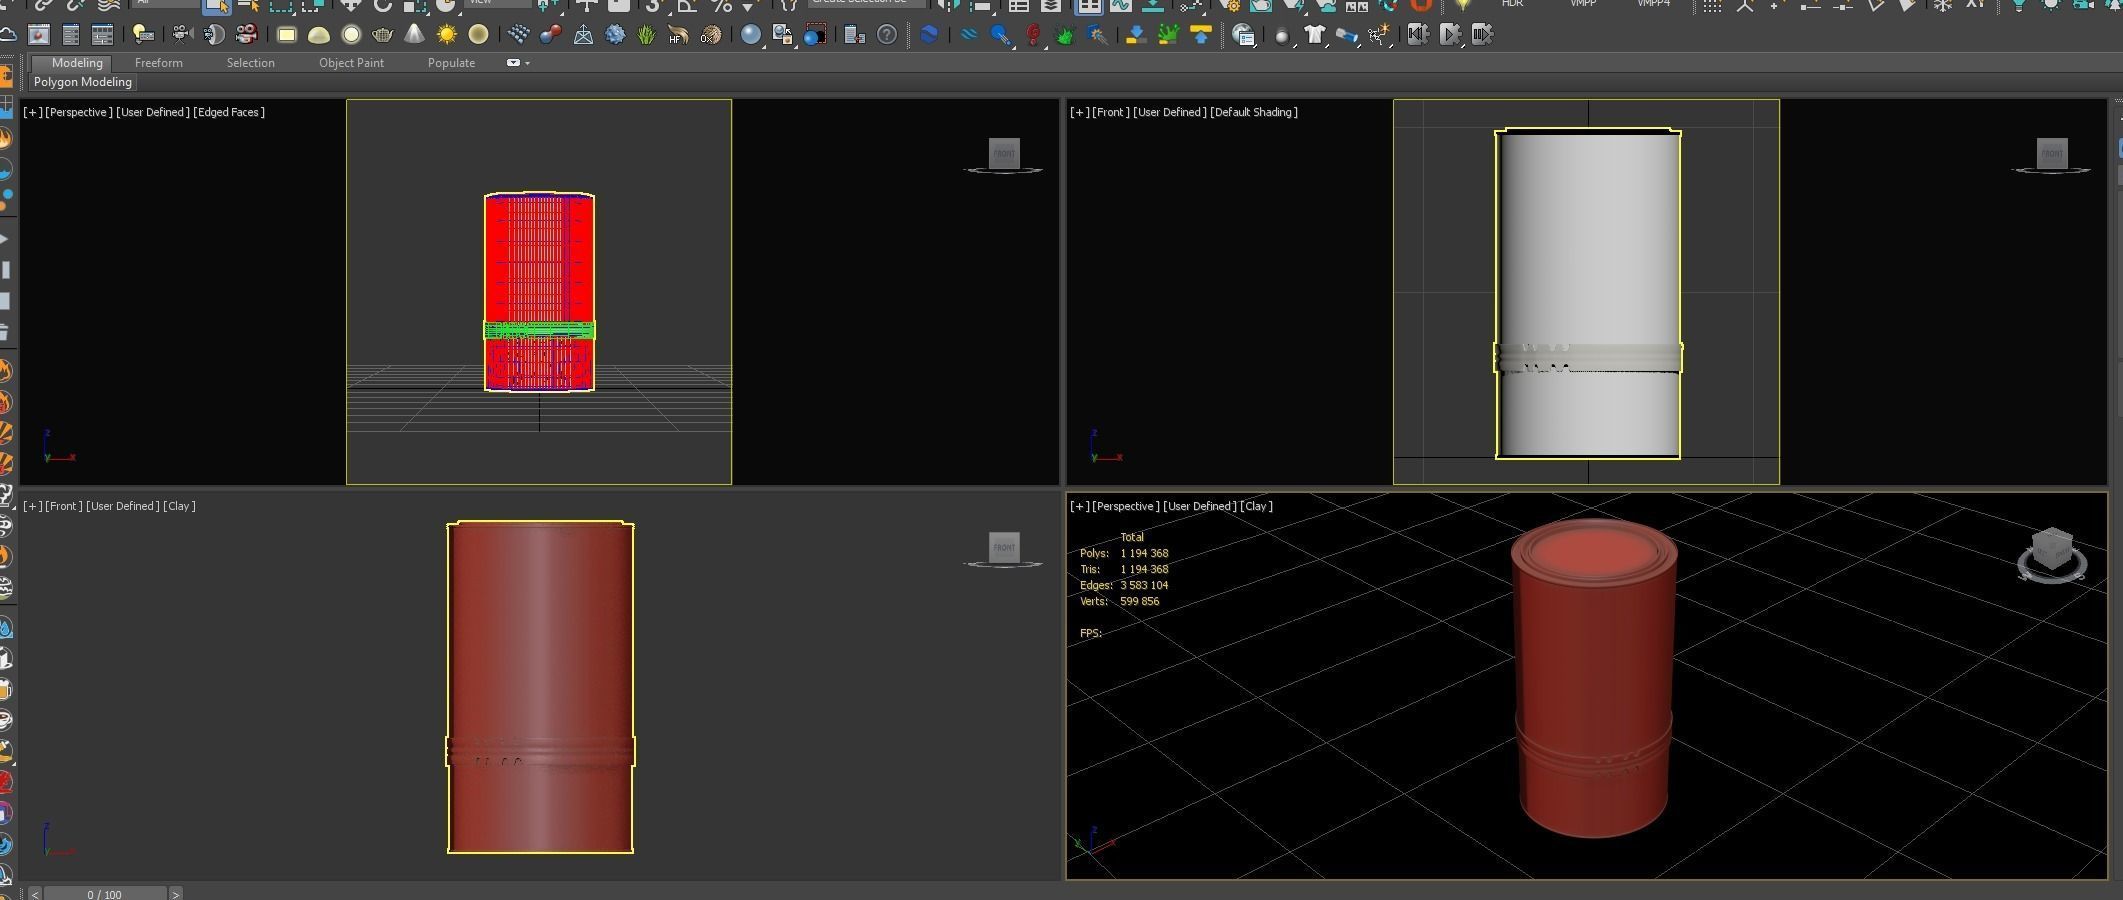Click the white T-shirt cloth icon
Image resolution: width=2123 pixels, height=900 pixels.
tap(1315, 35)
